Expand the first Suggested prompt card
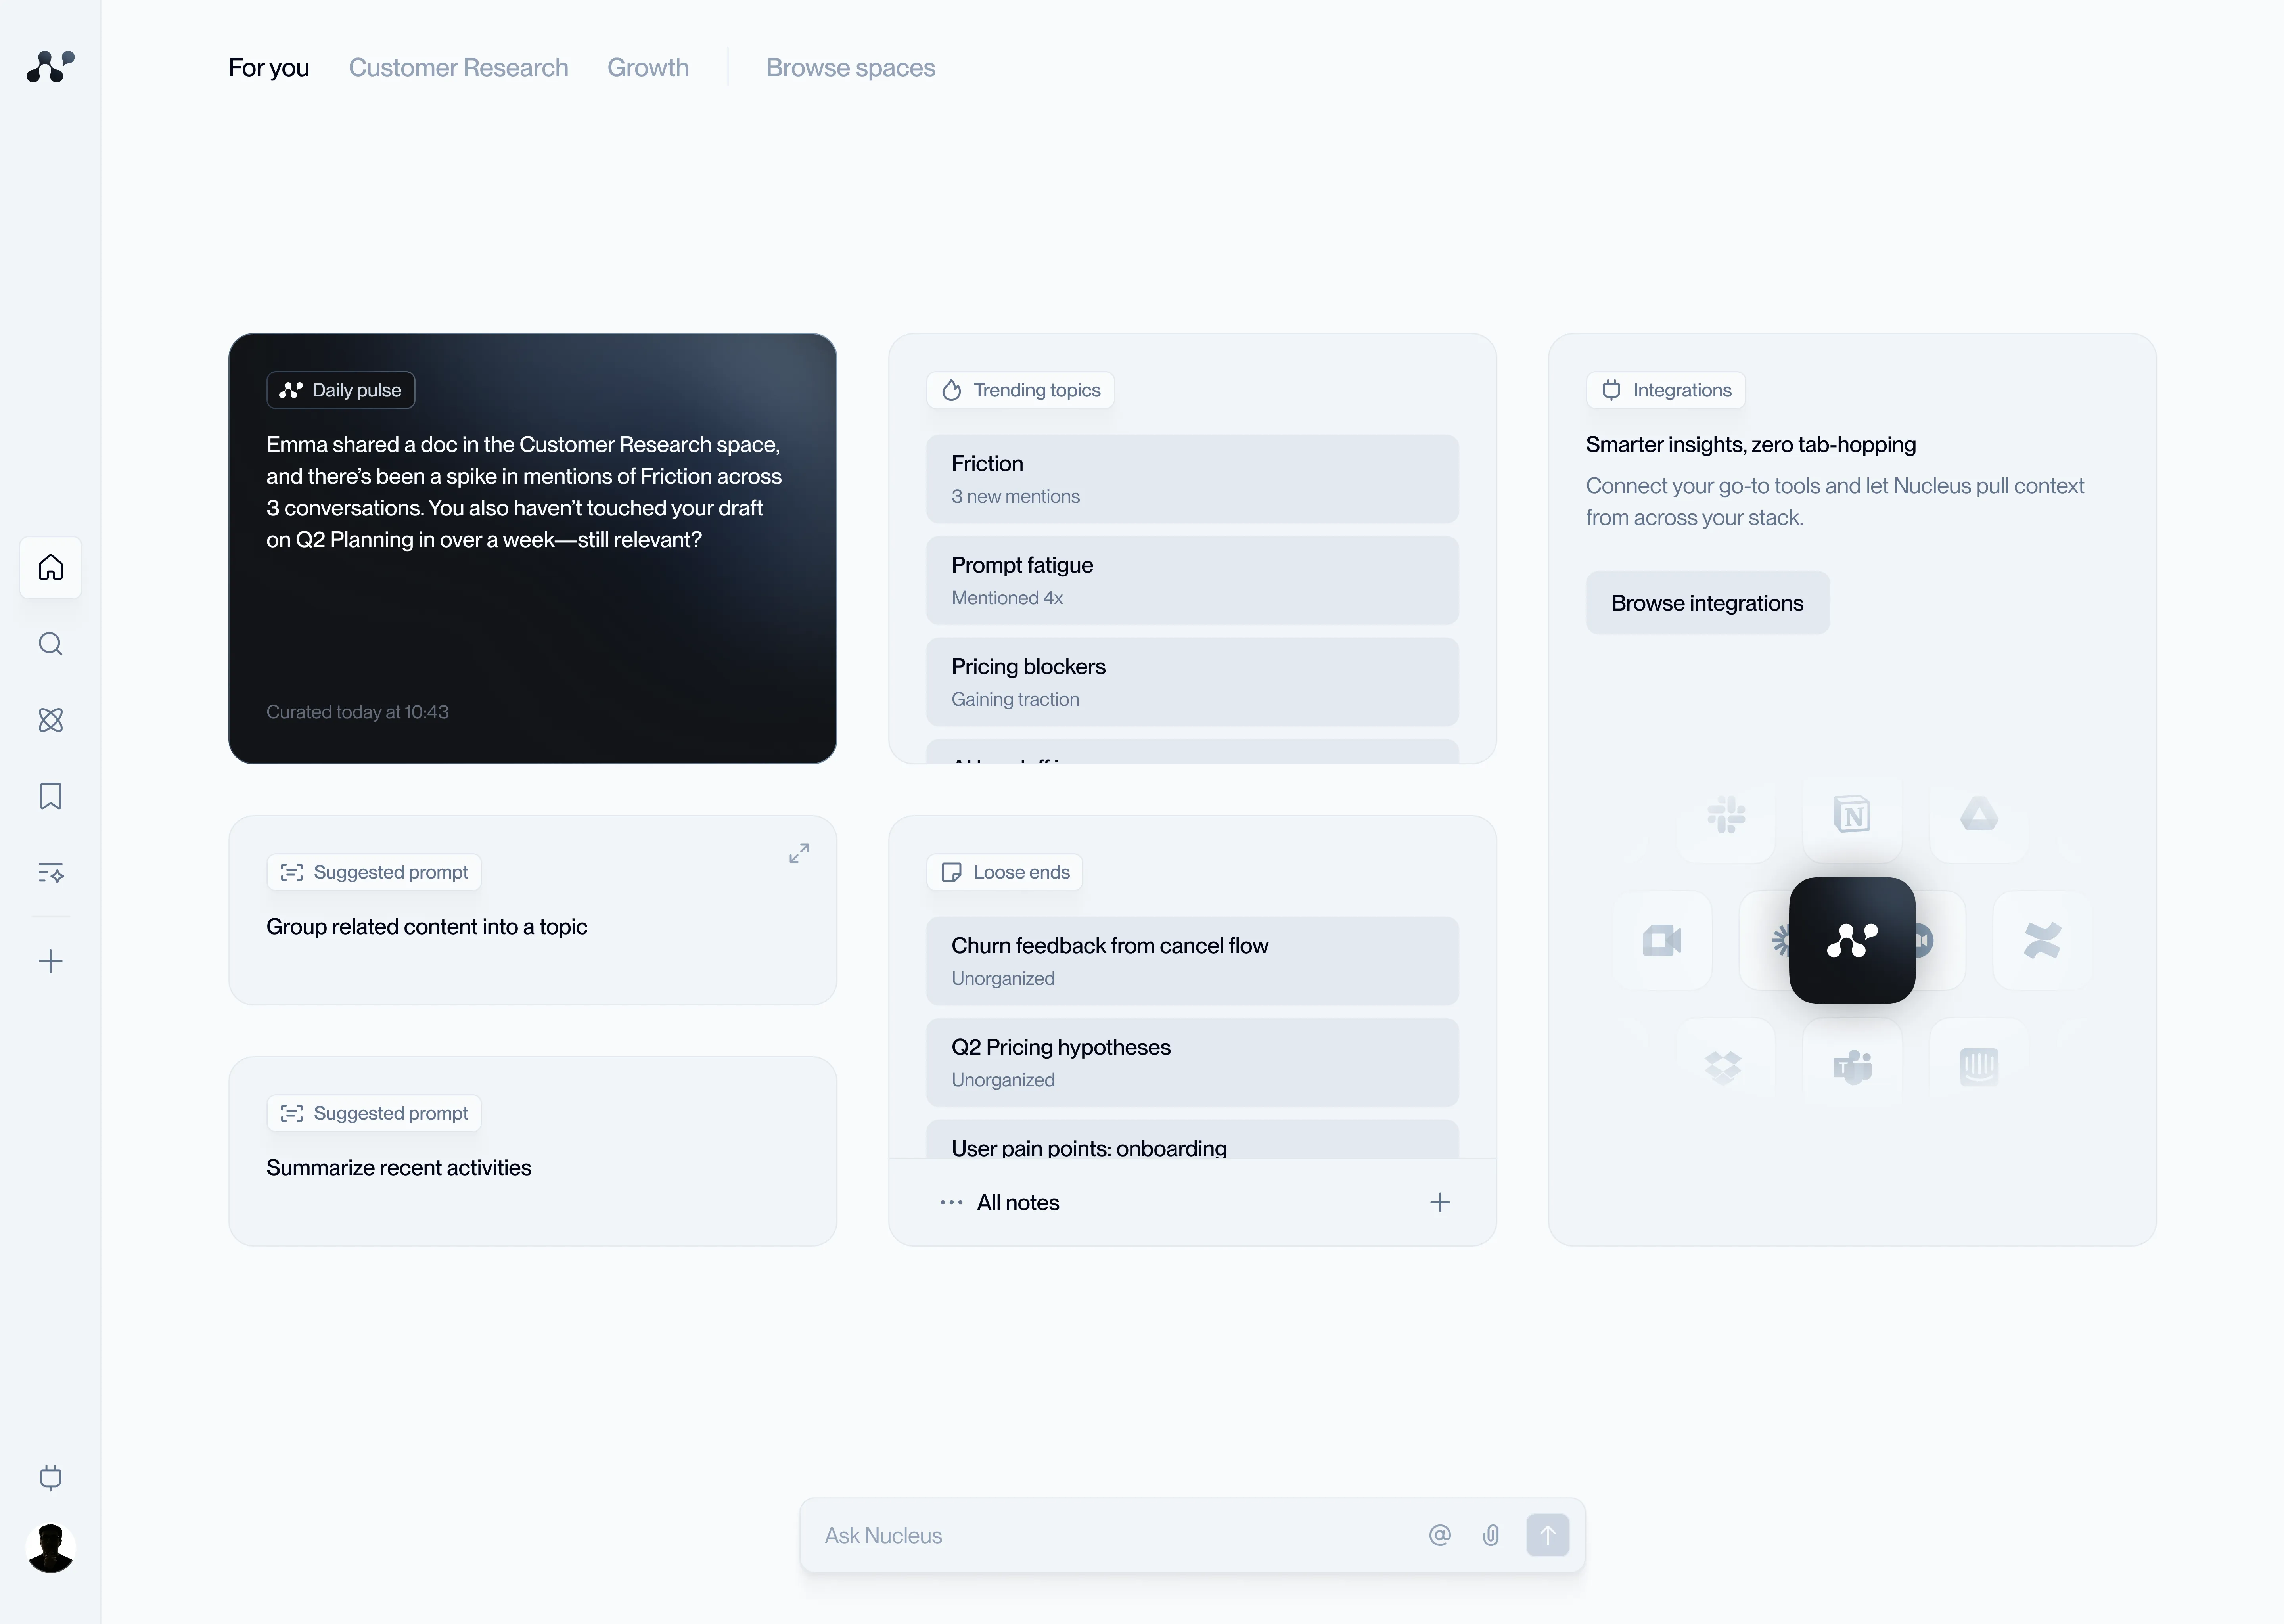The width and height of the screenshot is (2284, 1624). (x=799, y=853)
